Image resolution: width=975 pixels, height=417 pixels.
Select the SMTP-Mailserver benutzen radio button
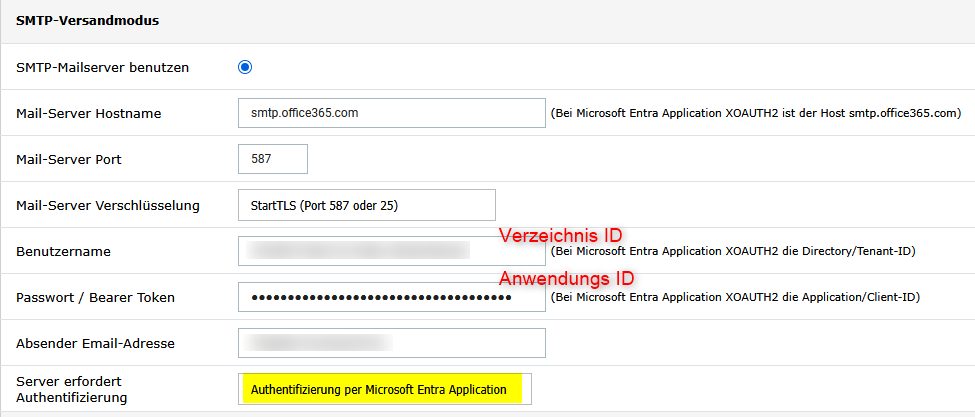[245, 68]
